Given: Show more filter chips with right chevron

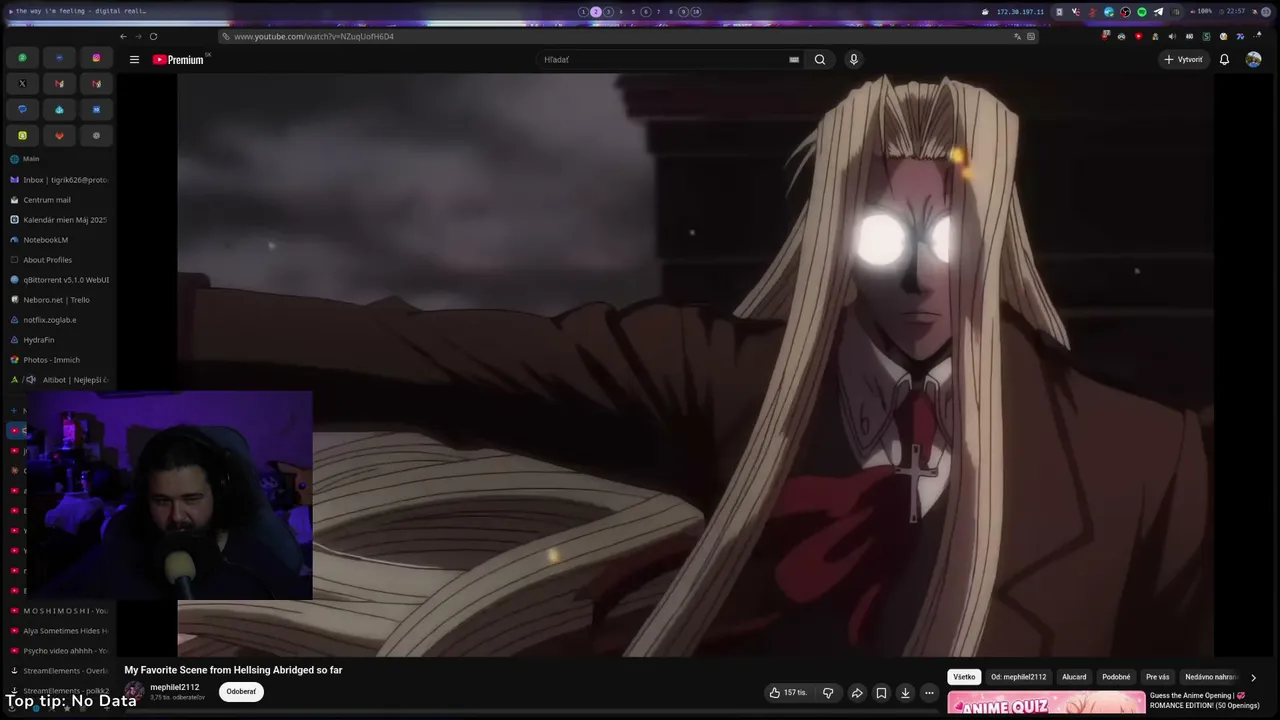Looking at the screenshot, I should point(1253,677).
